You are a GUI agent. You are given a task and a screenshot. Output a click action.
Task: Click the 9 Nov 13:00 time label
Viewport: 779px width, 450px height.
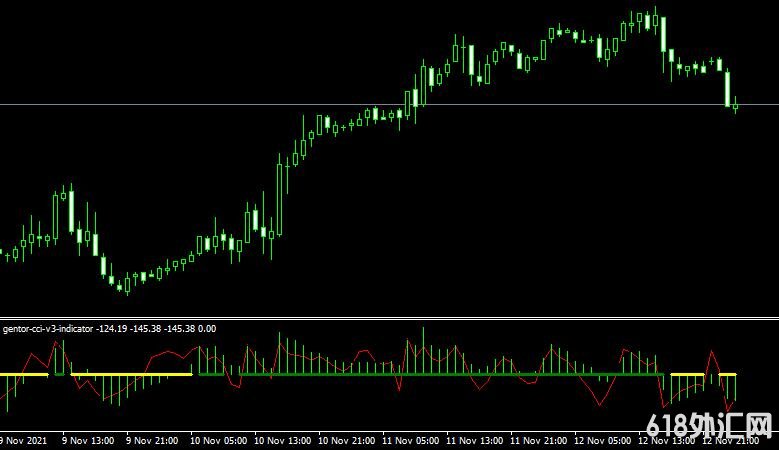(87, 440)
